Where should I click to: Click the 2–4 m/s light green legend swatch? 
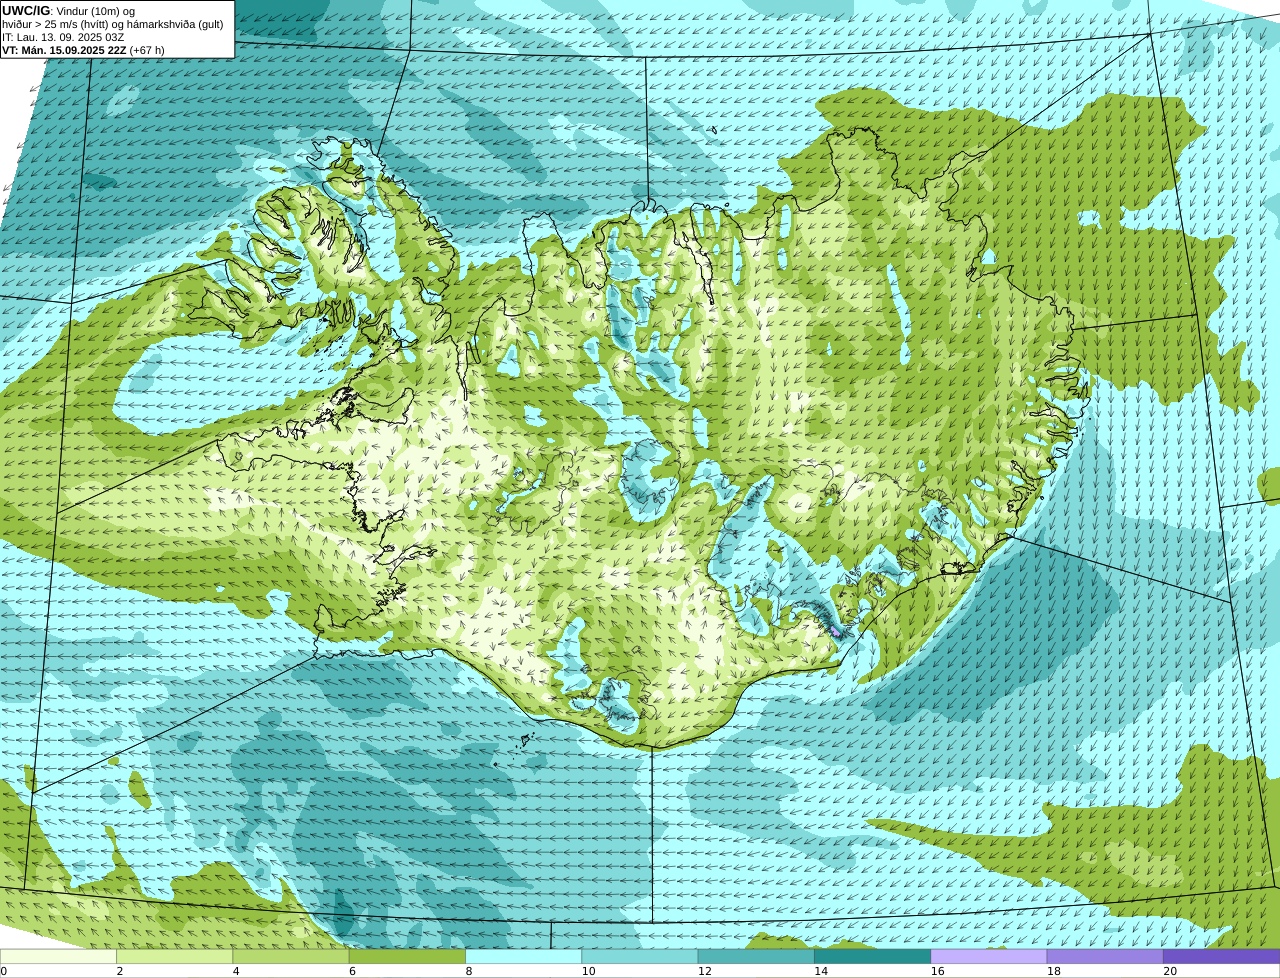click(x=175, y=956)
